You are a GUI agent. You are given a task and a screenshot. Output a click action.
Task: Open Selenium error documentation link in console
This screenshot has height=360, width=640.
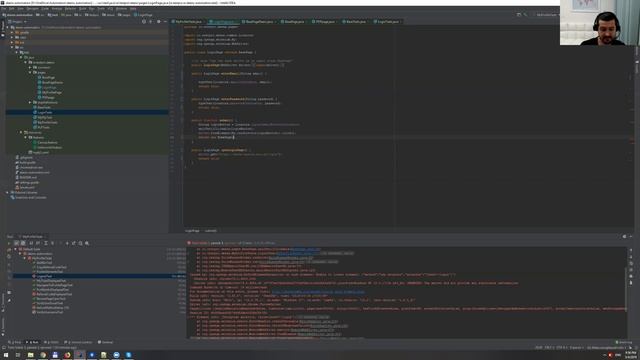pos(318,292)
